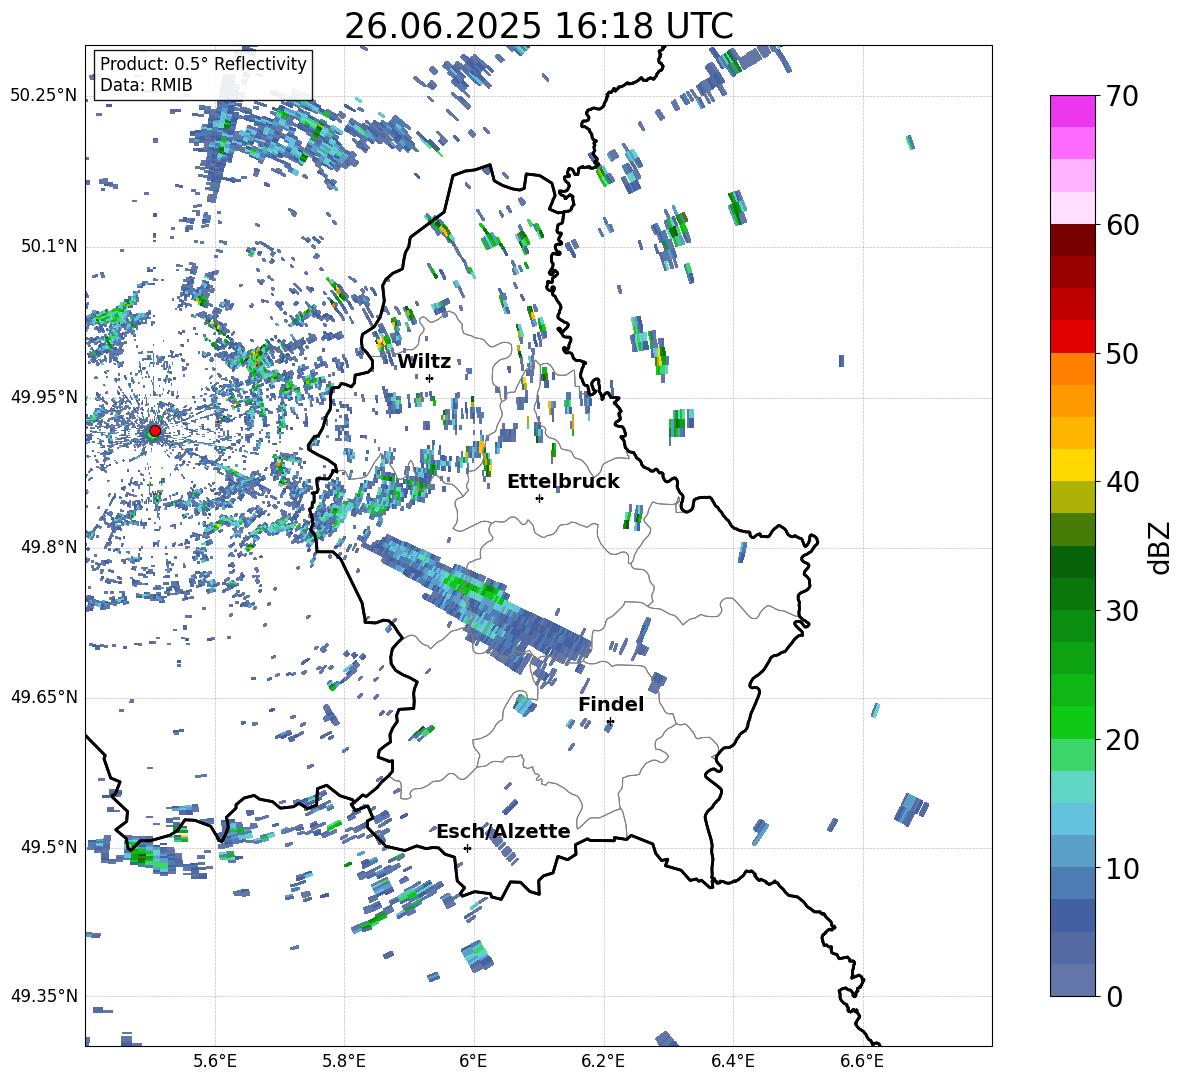Click the 49.5°N latitude label

pos(48,846)
